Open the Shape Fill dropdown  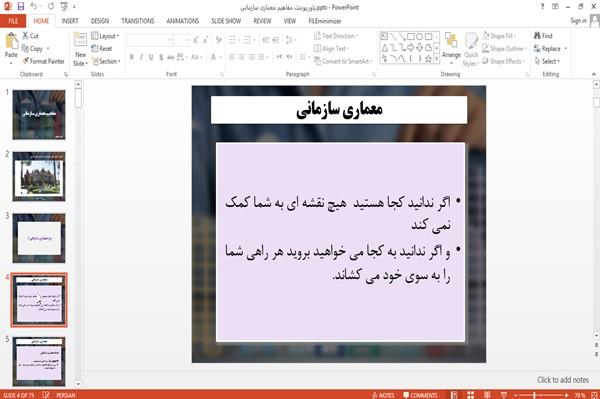pyautogui.click(x=499, y=36)
